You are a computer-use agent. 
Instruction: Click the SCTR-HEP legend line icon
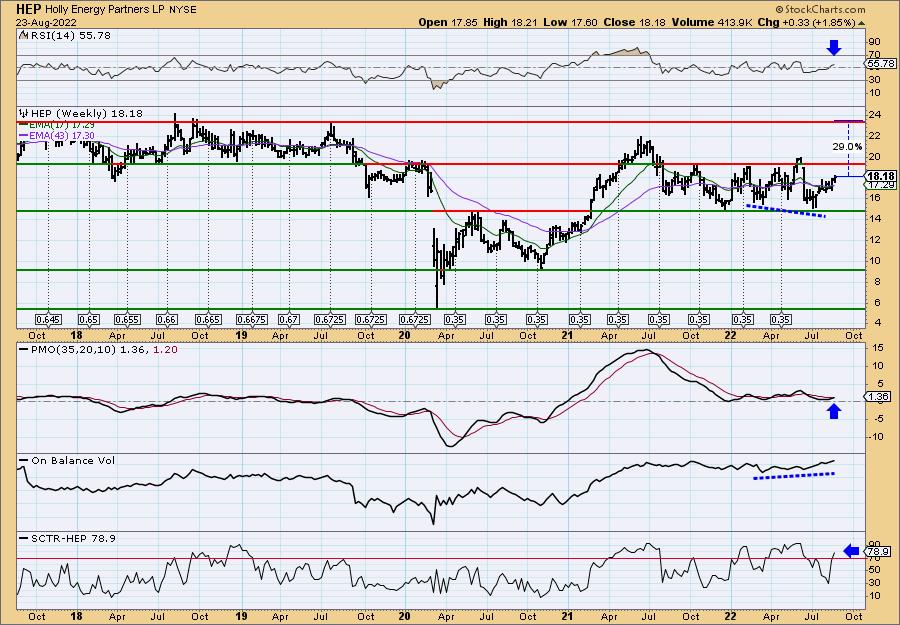pyautogui.click(x=24, y=538)
